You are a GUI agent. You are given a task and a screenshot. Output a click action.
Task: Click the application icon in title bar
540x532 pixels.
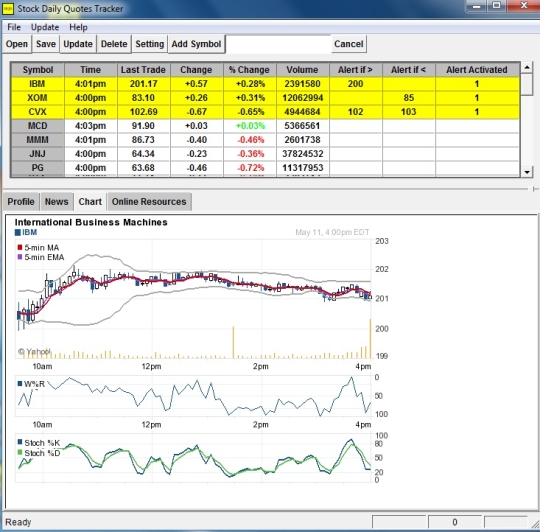click(x=8, y=9)
